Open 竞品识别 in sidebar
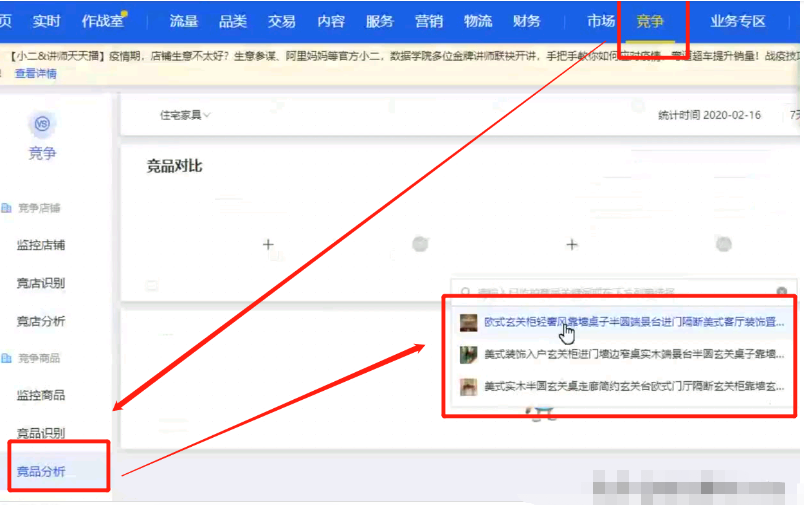The width and height of the screenshot is (804, 505). tap(41, 433)
